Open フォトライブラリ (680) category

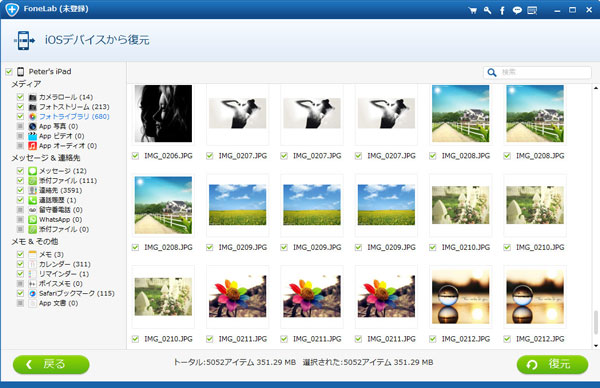click(74, 116)
